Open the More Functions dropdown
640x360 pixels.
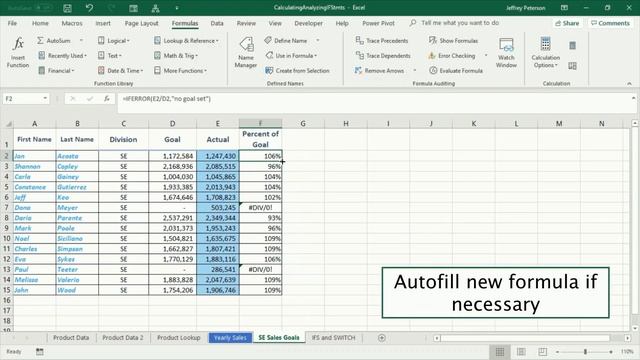pyautogui.click(x=180, y=71)
